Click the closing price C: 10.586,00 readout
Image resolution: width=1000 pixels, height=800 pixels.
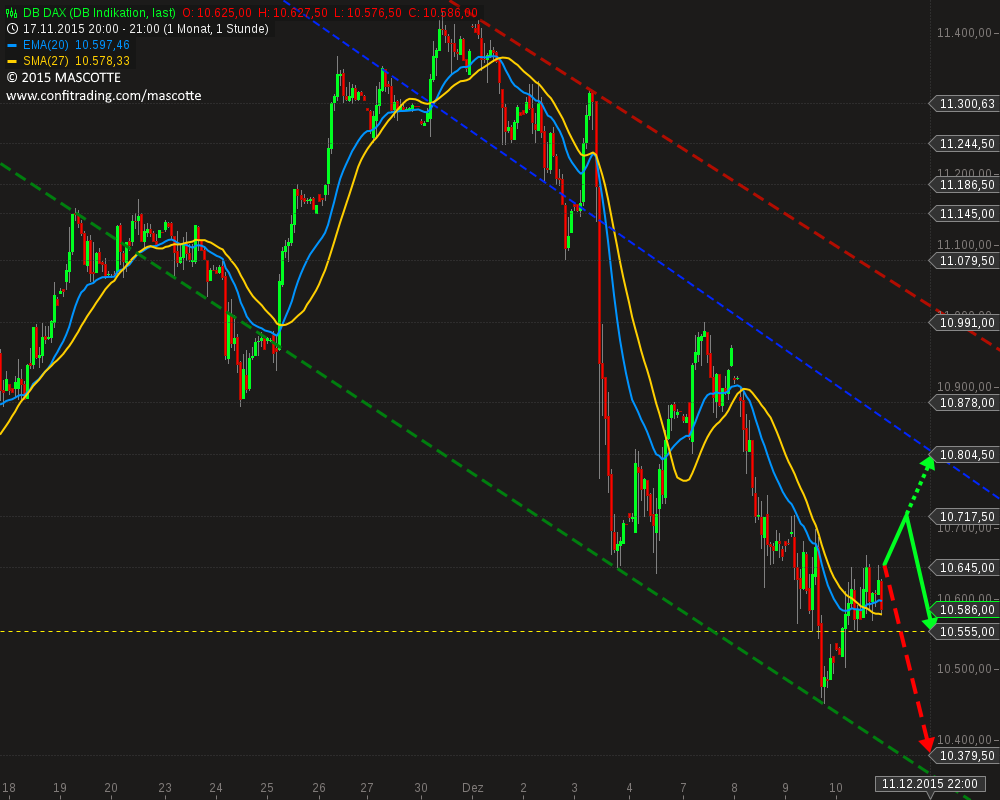tap(443, 13)
